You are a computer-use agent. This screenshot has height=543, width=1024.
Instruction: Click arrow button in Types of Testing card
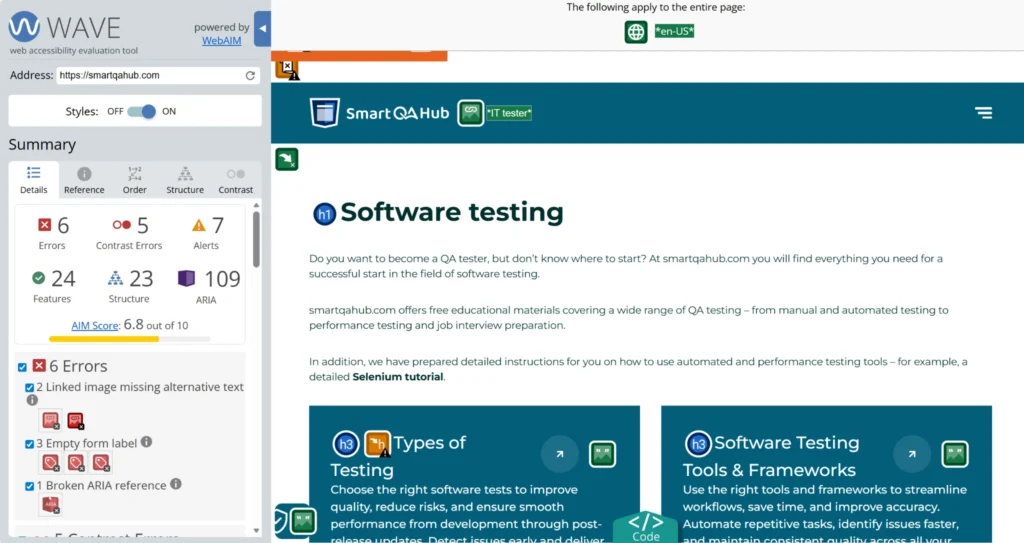point(560,453)
